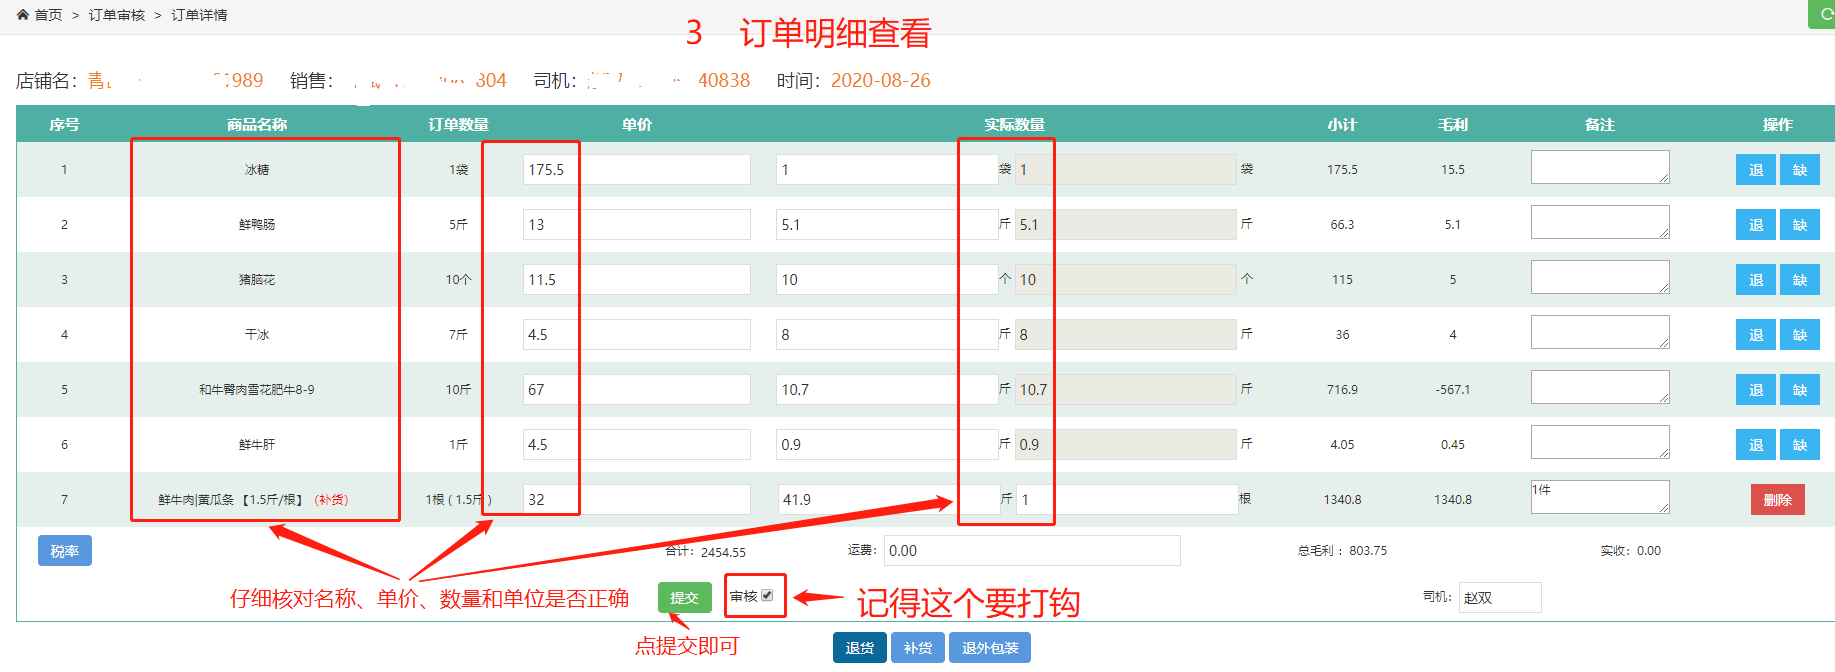Click the 退货 button at bottom

click(859, 648)
